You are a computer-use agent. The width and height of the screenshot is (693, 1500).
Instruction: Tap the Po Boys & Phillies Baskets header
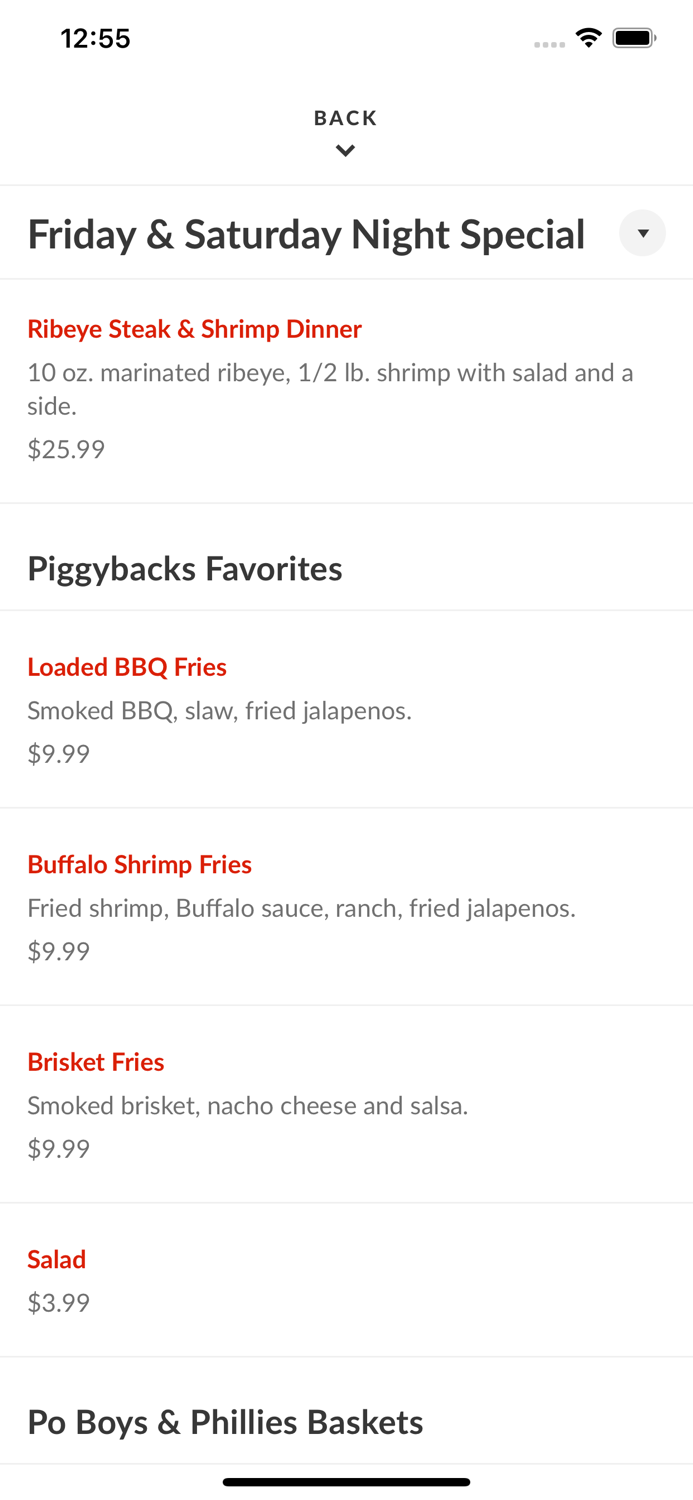[225, 1421]
